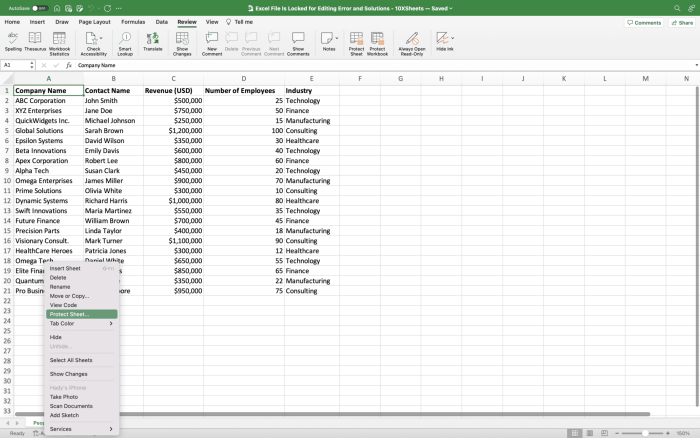Open the Thesaurus tool
700x438 pixels.
coord(35,40)
